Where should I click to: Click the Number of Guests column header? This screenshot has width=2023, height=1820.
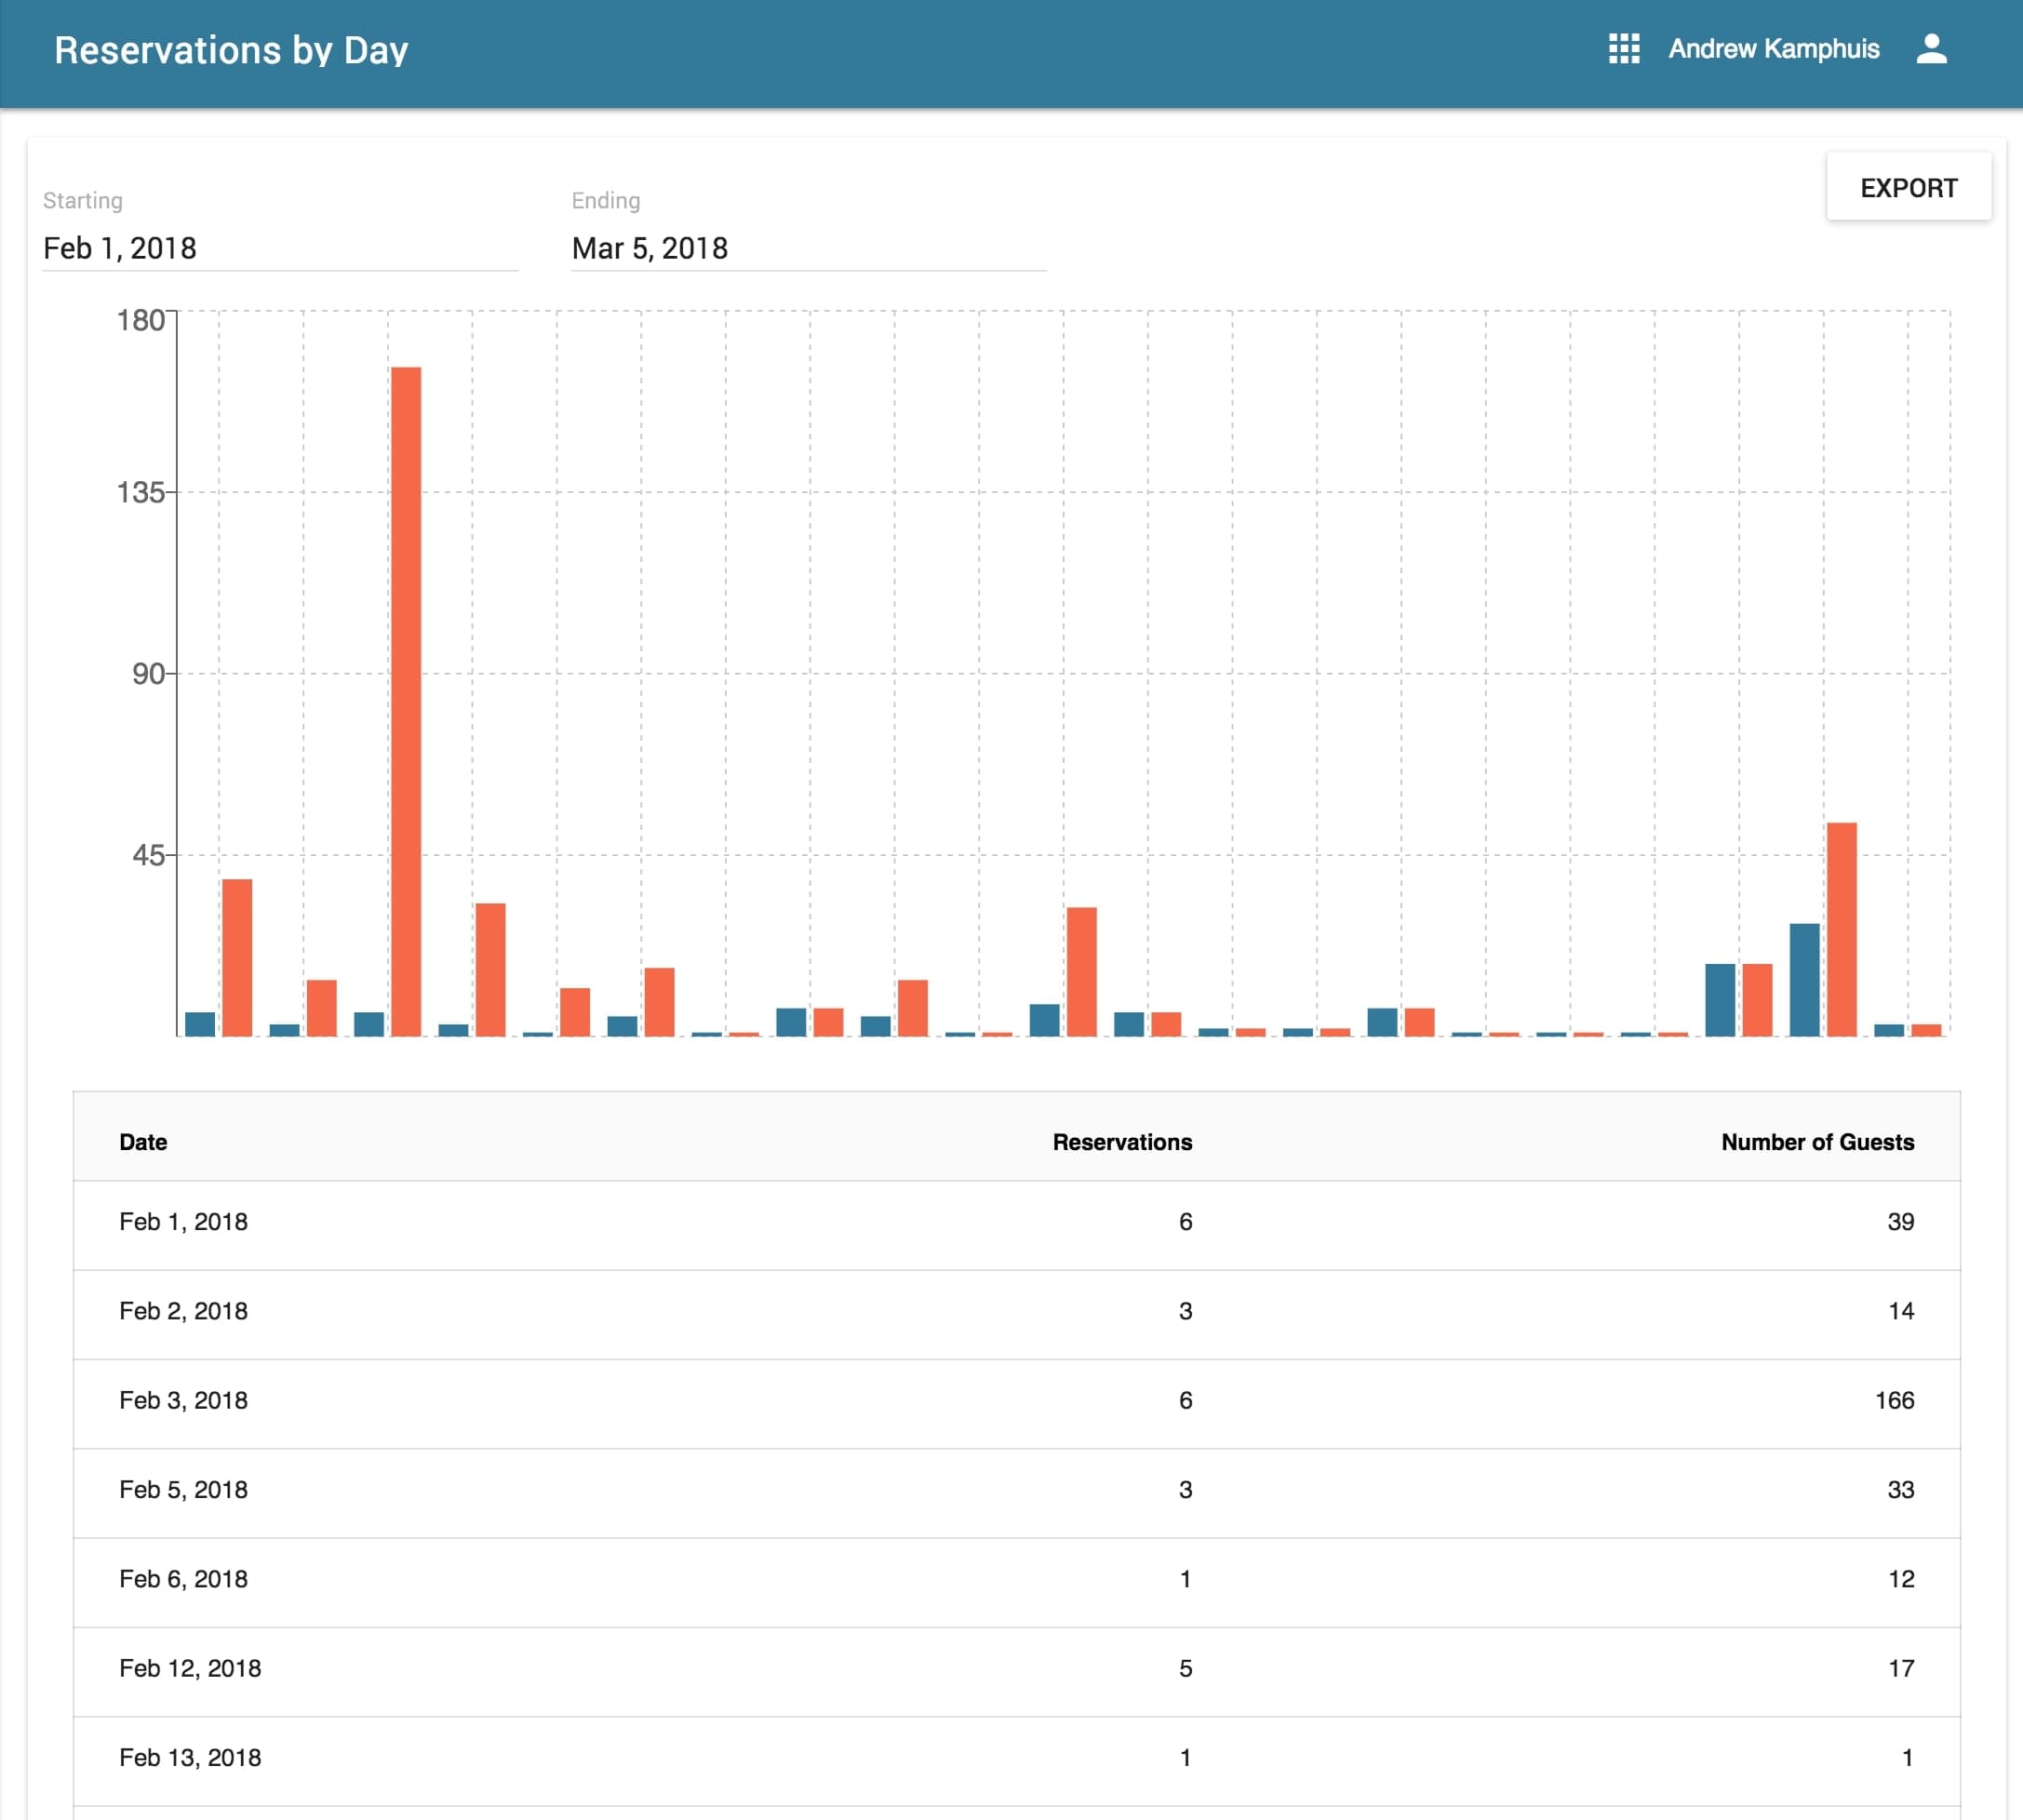1817,1142
